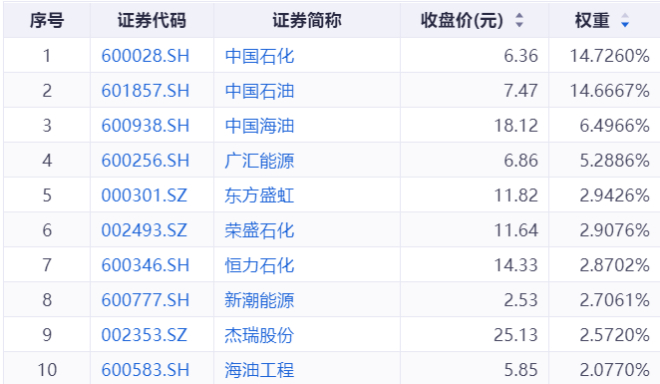Open stock code 002353.SZ
The image size is (660, 384).
tap(144, 335)
